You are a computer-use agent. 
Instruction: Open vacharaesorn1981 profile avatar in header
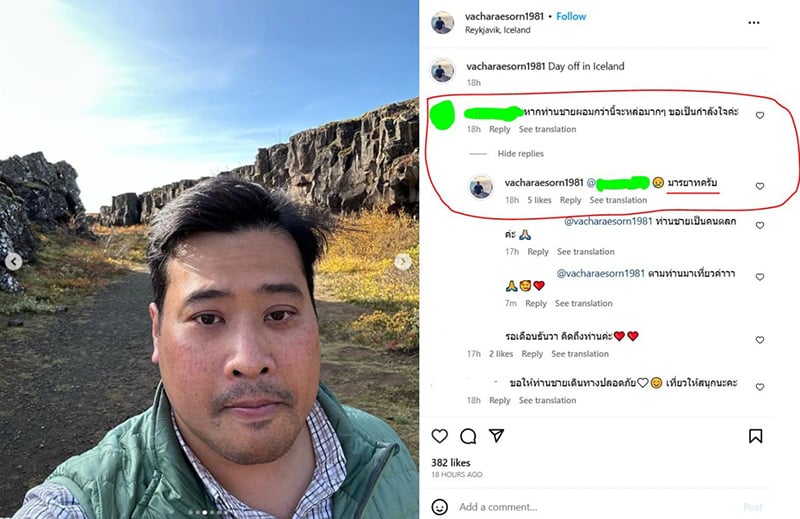coord(442,23)
